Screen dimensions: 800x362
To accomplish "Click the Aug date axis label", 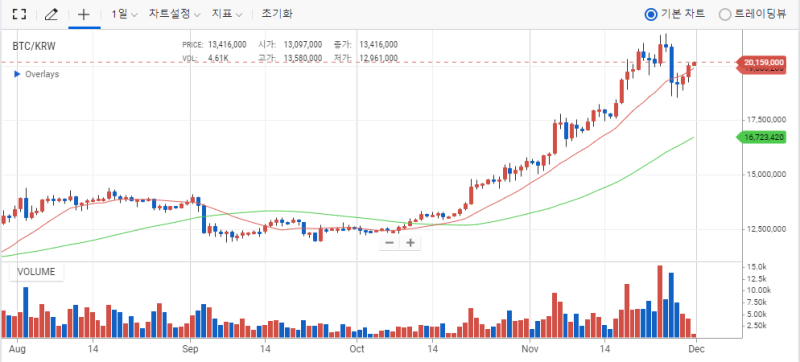I will click(x=17, y=349).
